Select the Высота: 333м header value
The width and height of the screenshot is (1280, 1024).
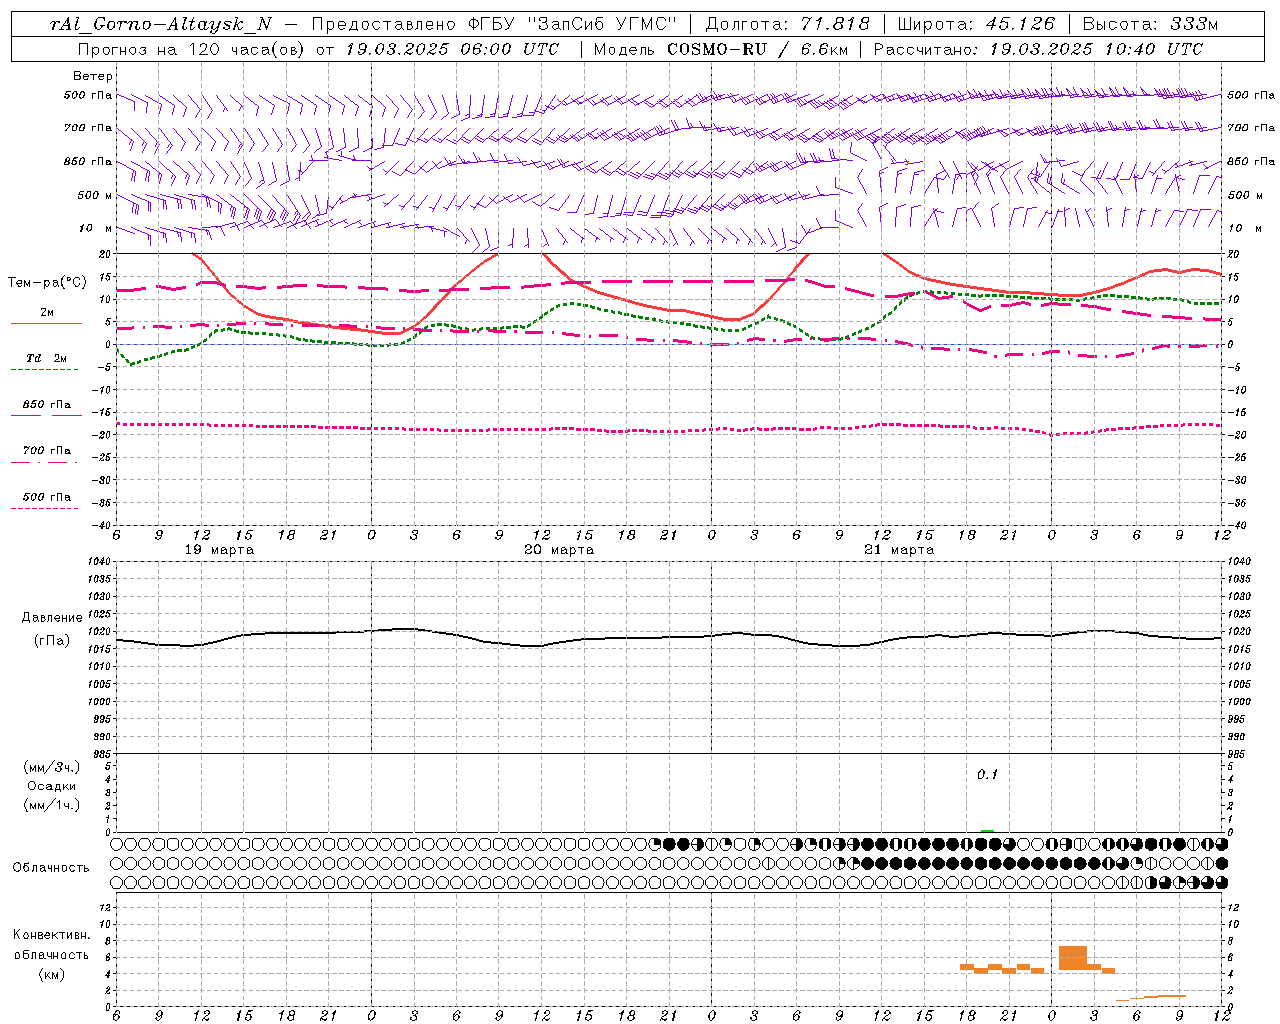(x=1151, y=24)
